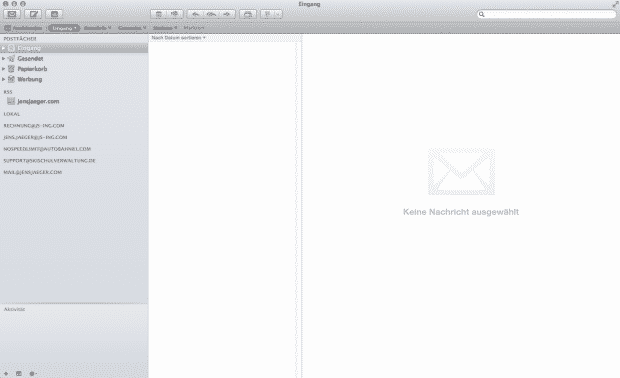Open the flag color dropdown arrow
This screenshot has height=378, width=620.
point(278,14)
